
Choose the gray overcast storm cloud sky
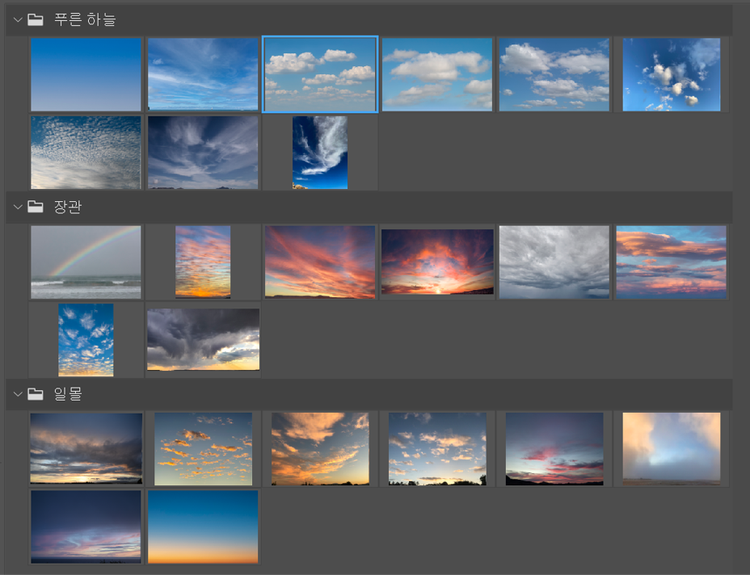554,262
